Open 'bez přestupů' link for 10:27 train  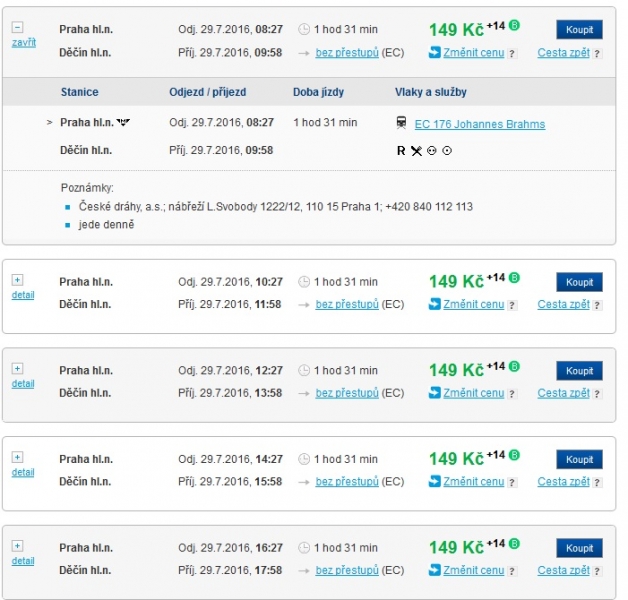point(346,304)
